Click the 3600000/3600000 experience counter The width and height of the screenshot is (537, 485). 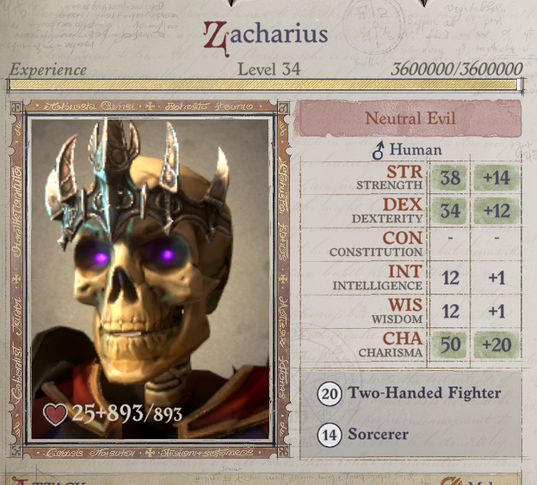(457, 69)
